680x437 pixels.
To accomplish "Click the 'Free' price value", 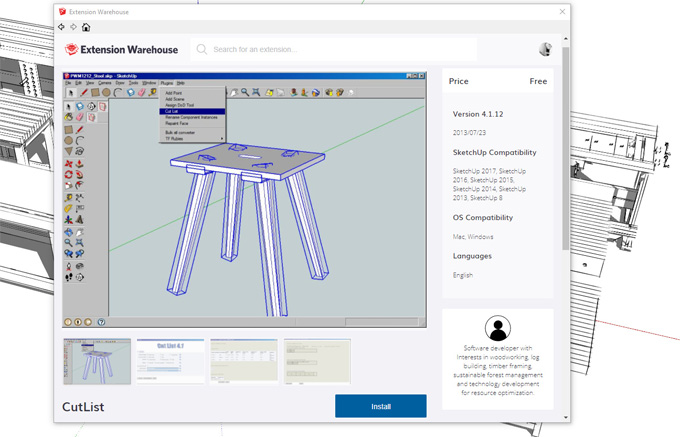I will tap(538, 81).
